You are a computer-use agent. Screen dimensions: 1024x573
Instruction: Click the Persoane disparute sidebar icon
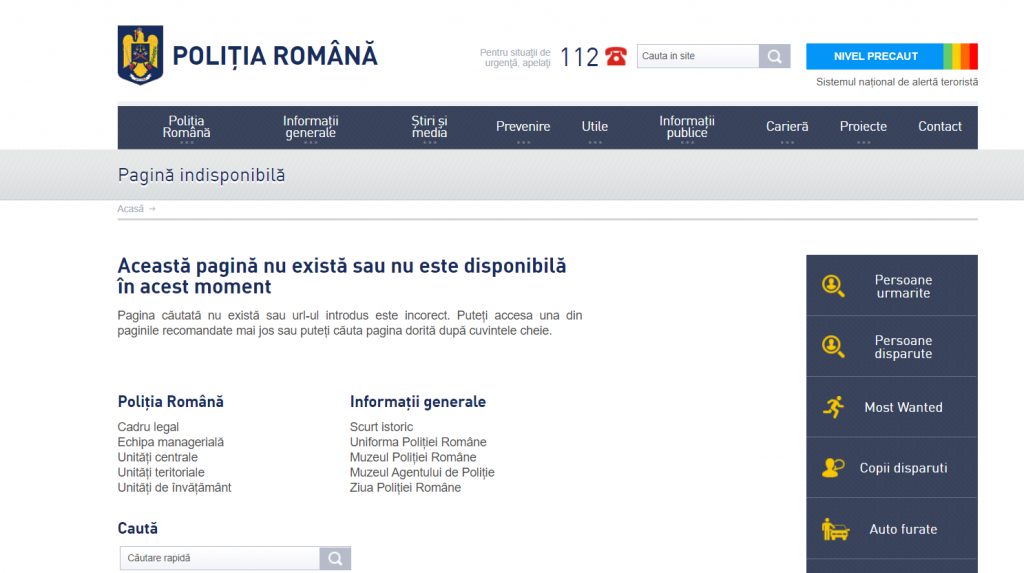(833, 346)
